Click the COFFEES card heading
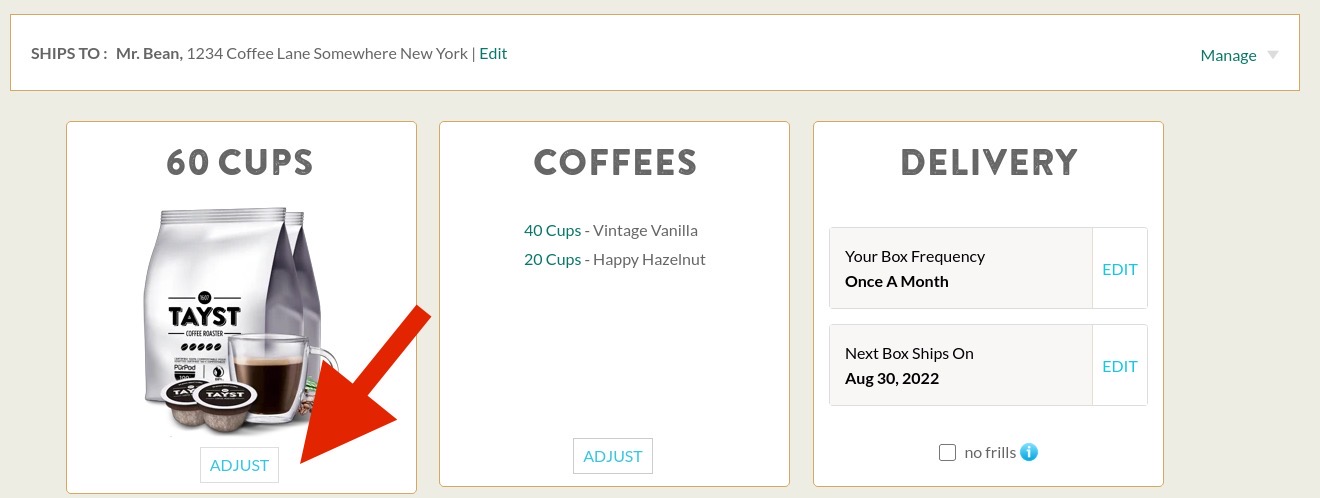The width and height of the screenshot is (1320, 498). pos(614,163)
